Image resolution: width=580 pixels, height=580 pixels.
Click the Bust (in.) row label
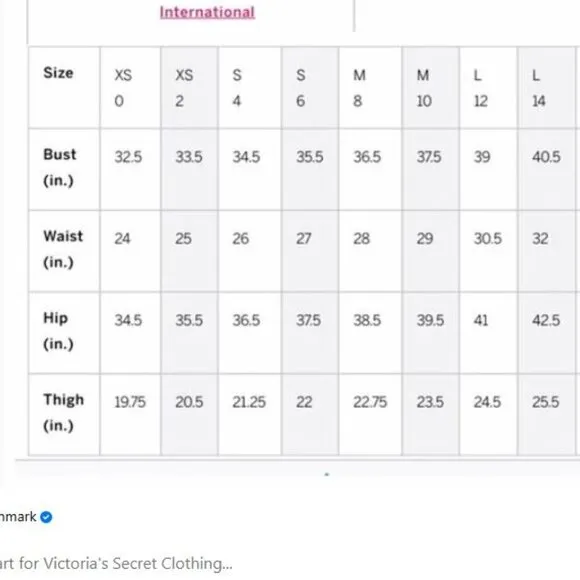click(64, 169)
